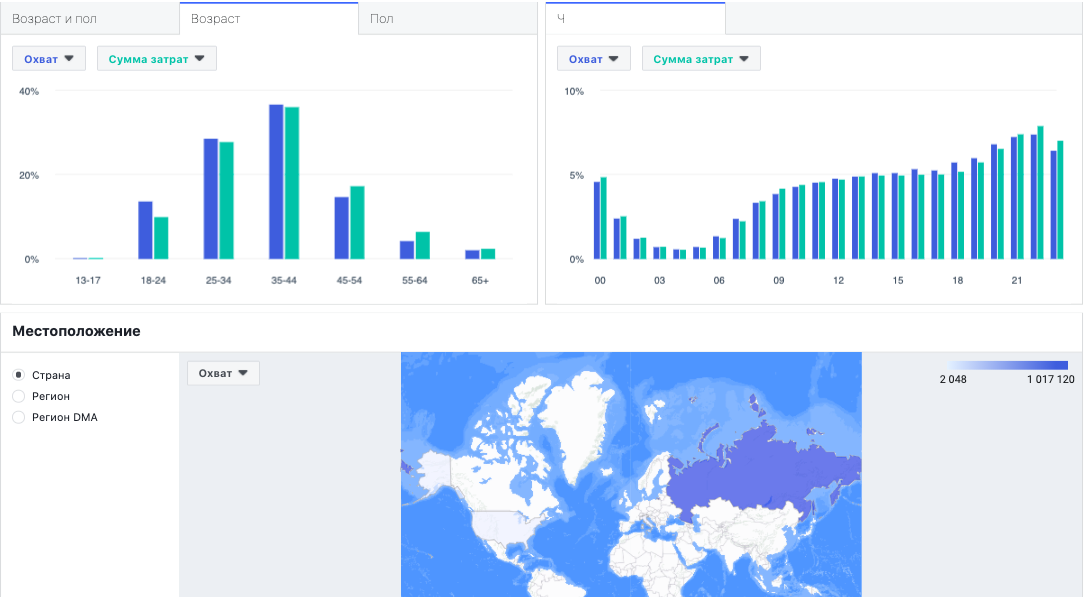Select the Страна radio button

click(19, 375)
